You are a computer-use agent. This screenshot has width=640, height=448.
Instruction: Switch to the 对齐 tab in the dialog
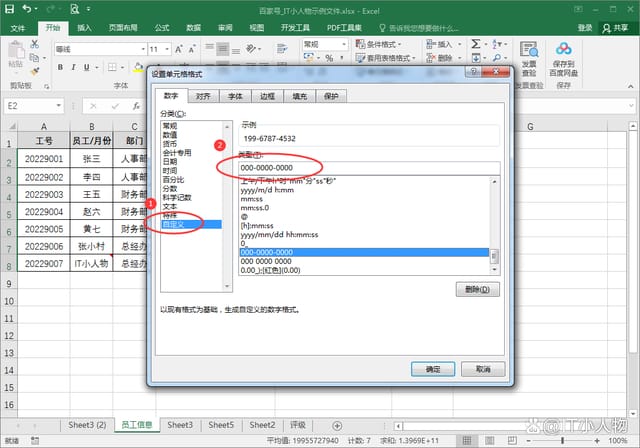pos(203,96)
